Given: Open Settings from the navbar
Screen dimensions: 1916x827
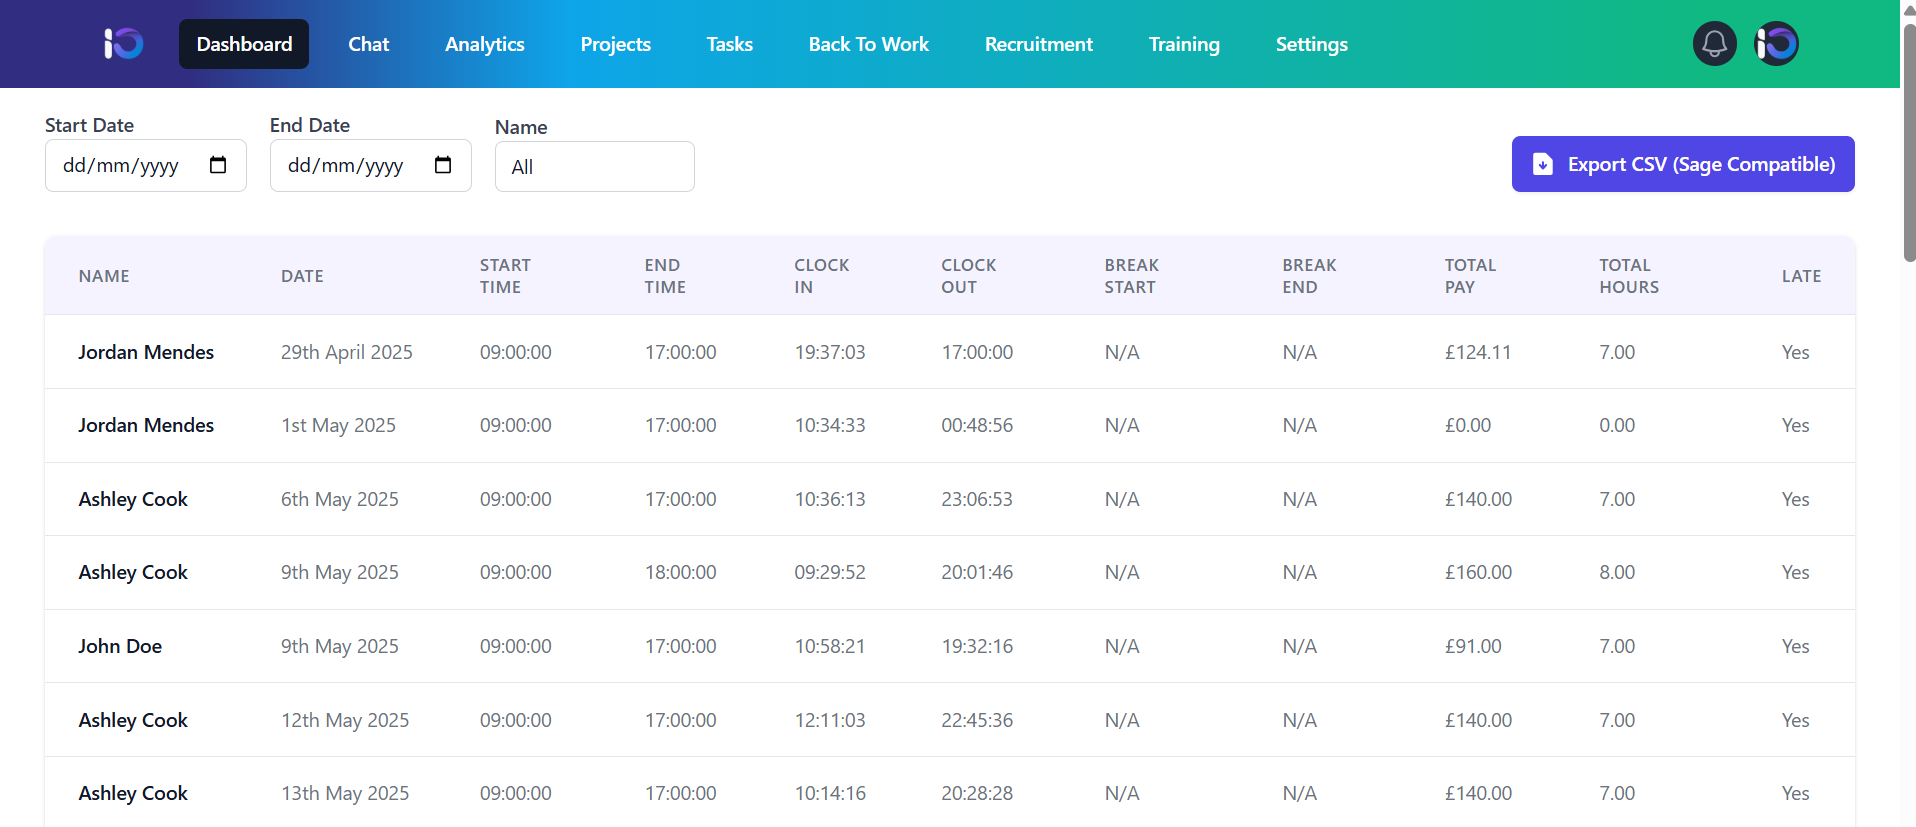Looking at the screenshot, I should point(1311,44).
